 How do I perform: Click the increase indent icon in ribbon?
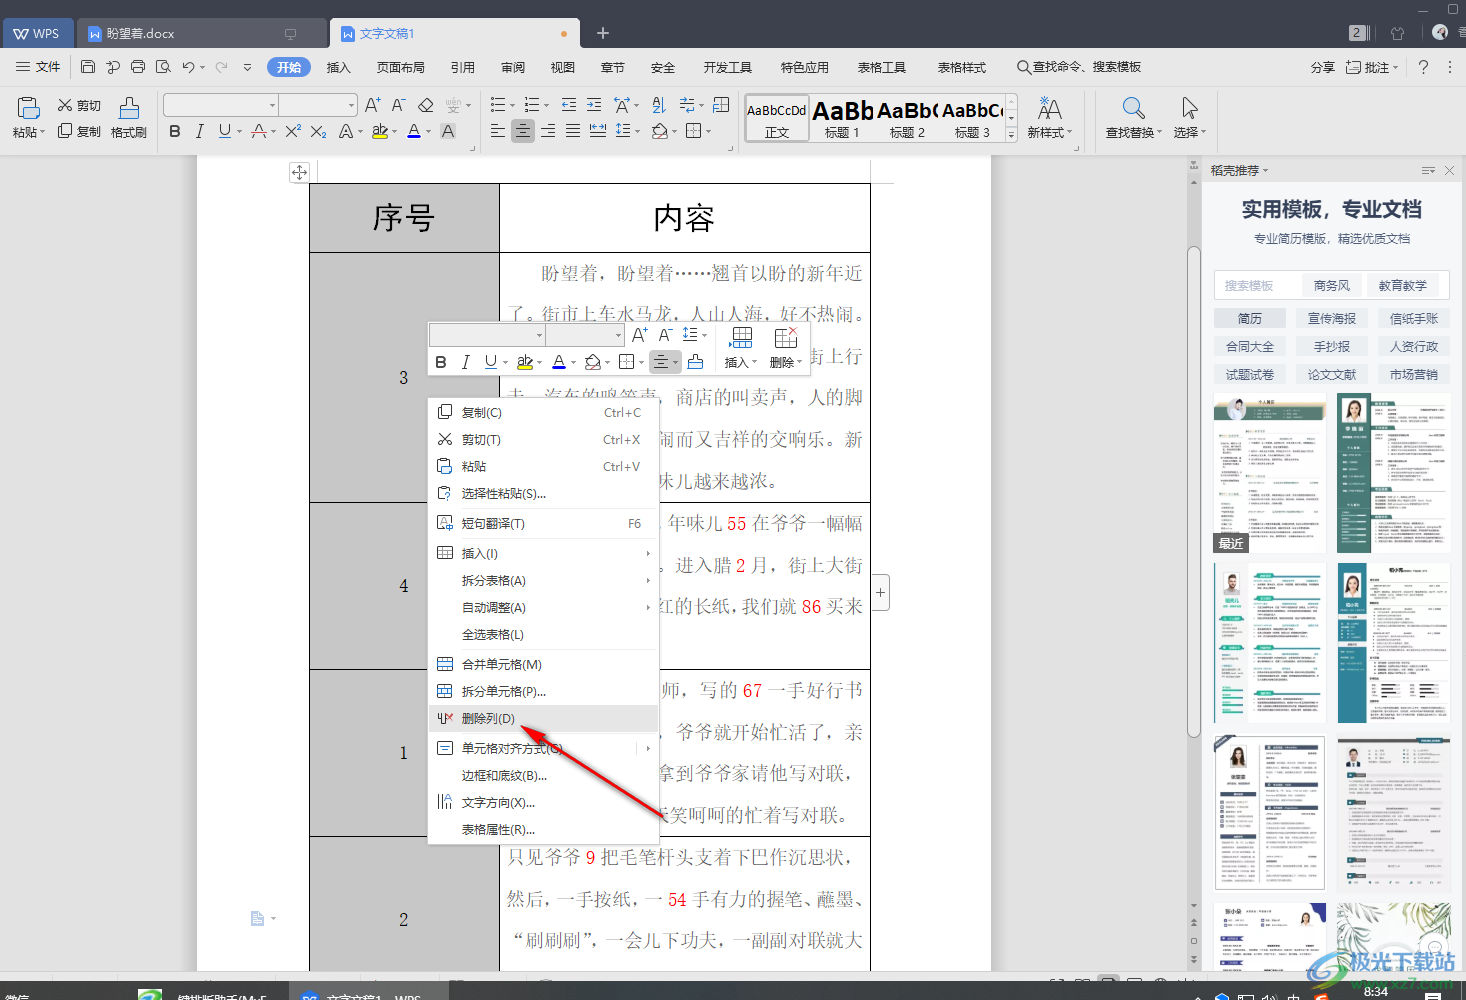tap(594, 105)
